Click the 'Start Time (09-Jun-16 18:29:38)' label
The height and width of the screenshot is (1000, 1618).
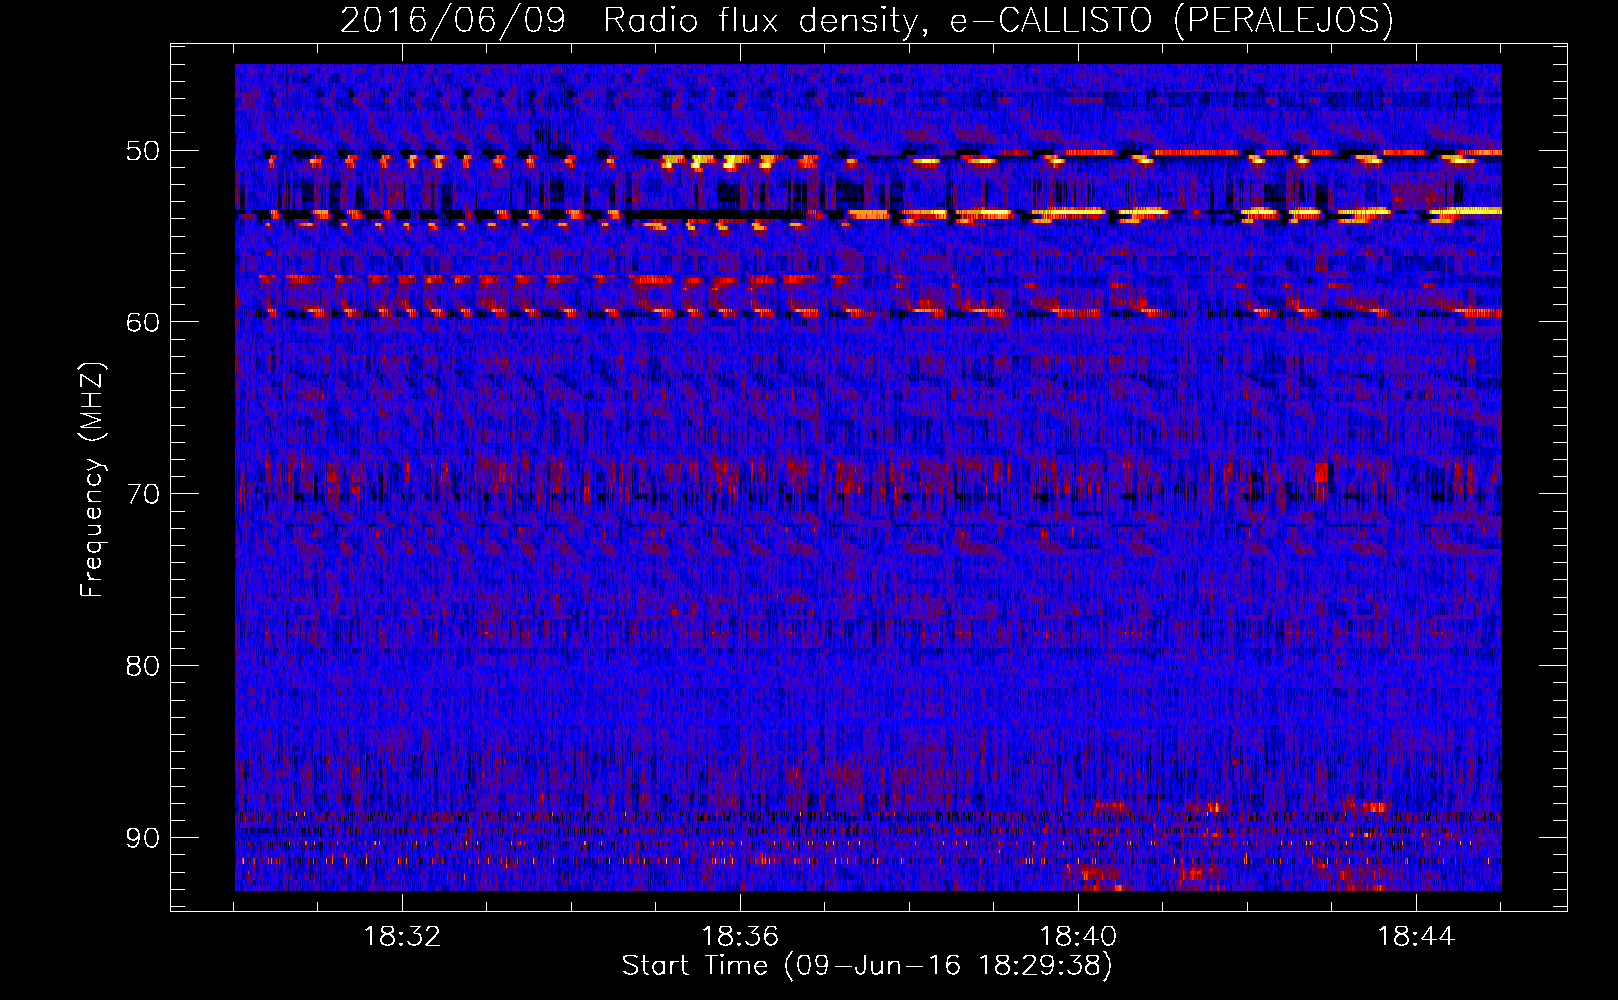(x=867, y=966)
